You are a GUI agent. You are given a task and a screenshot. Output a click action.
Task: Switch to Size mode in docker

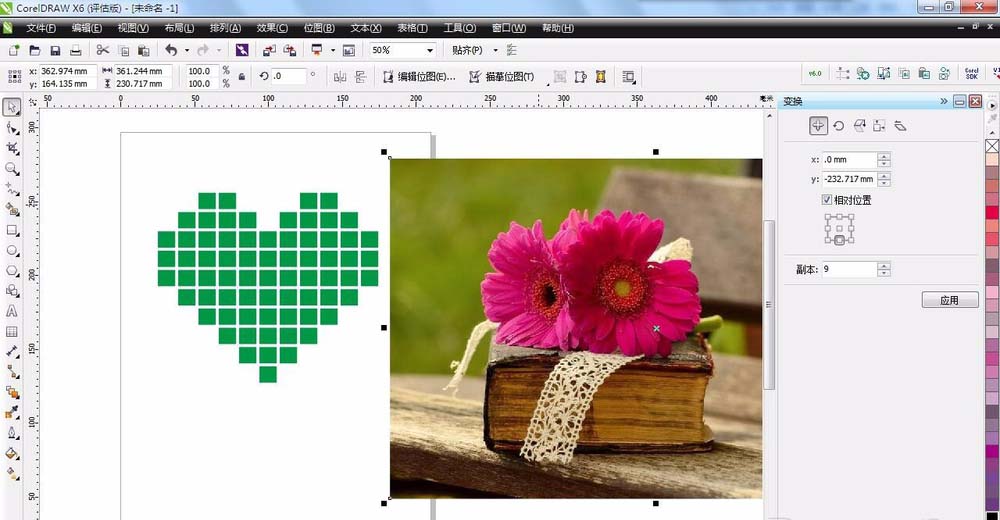(879, 126)
